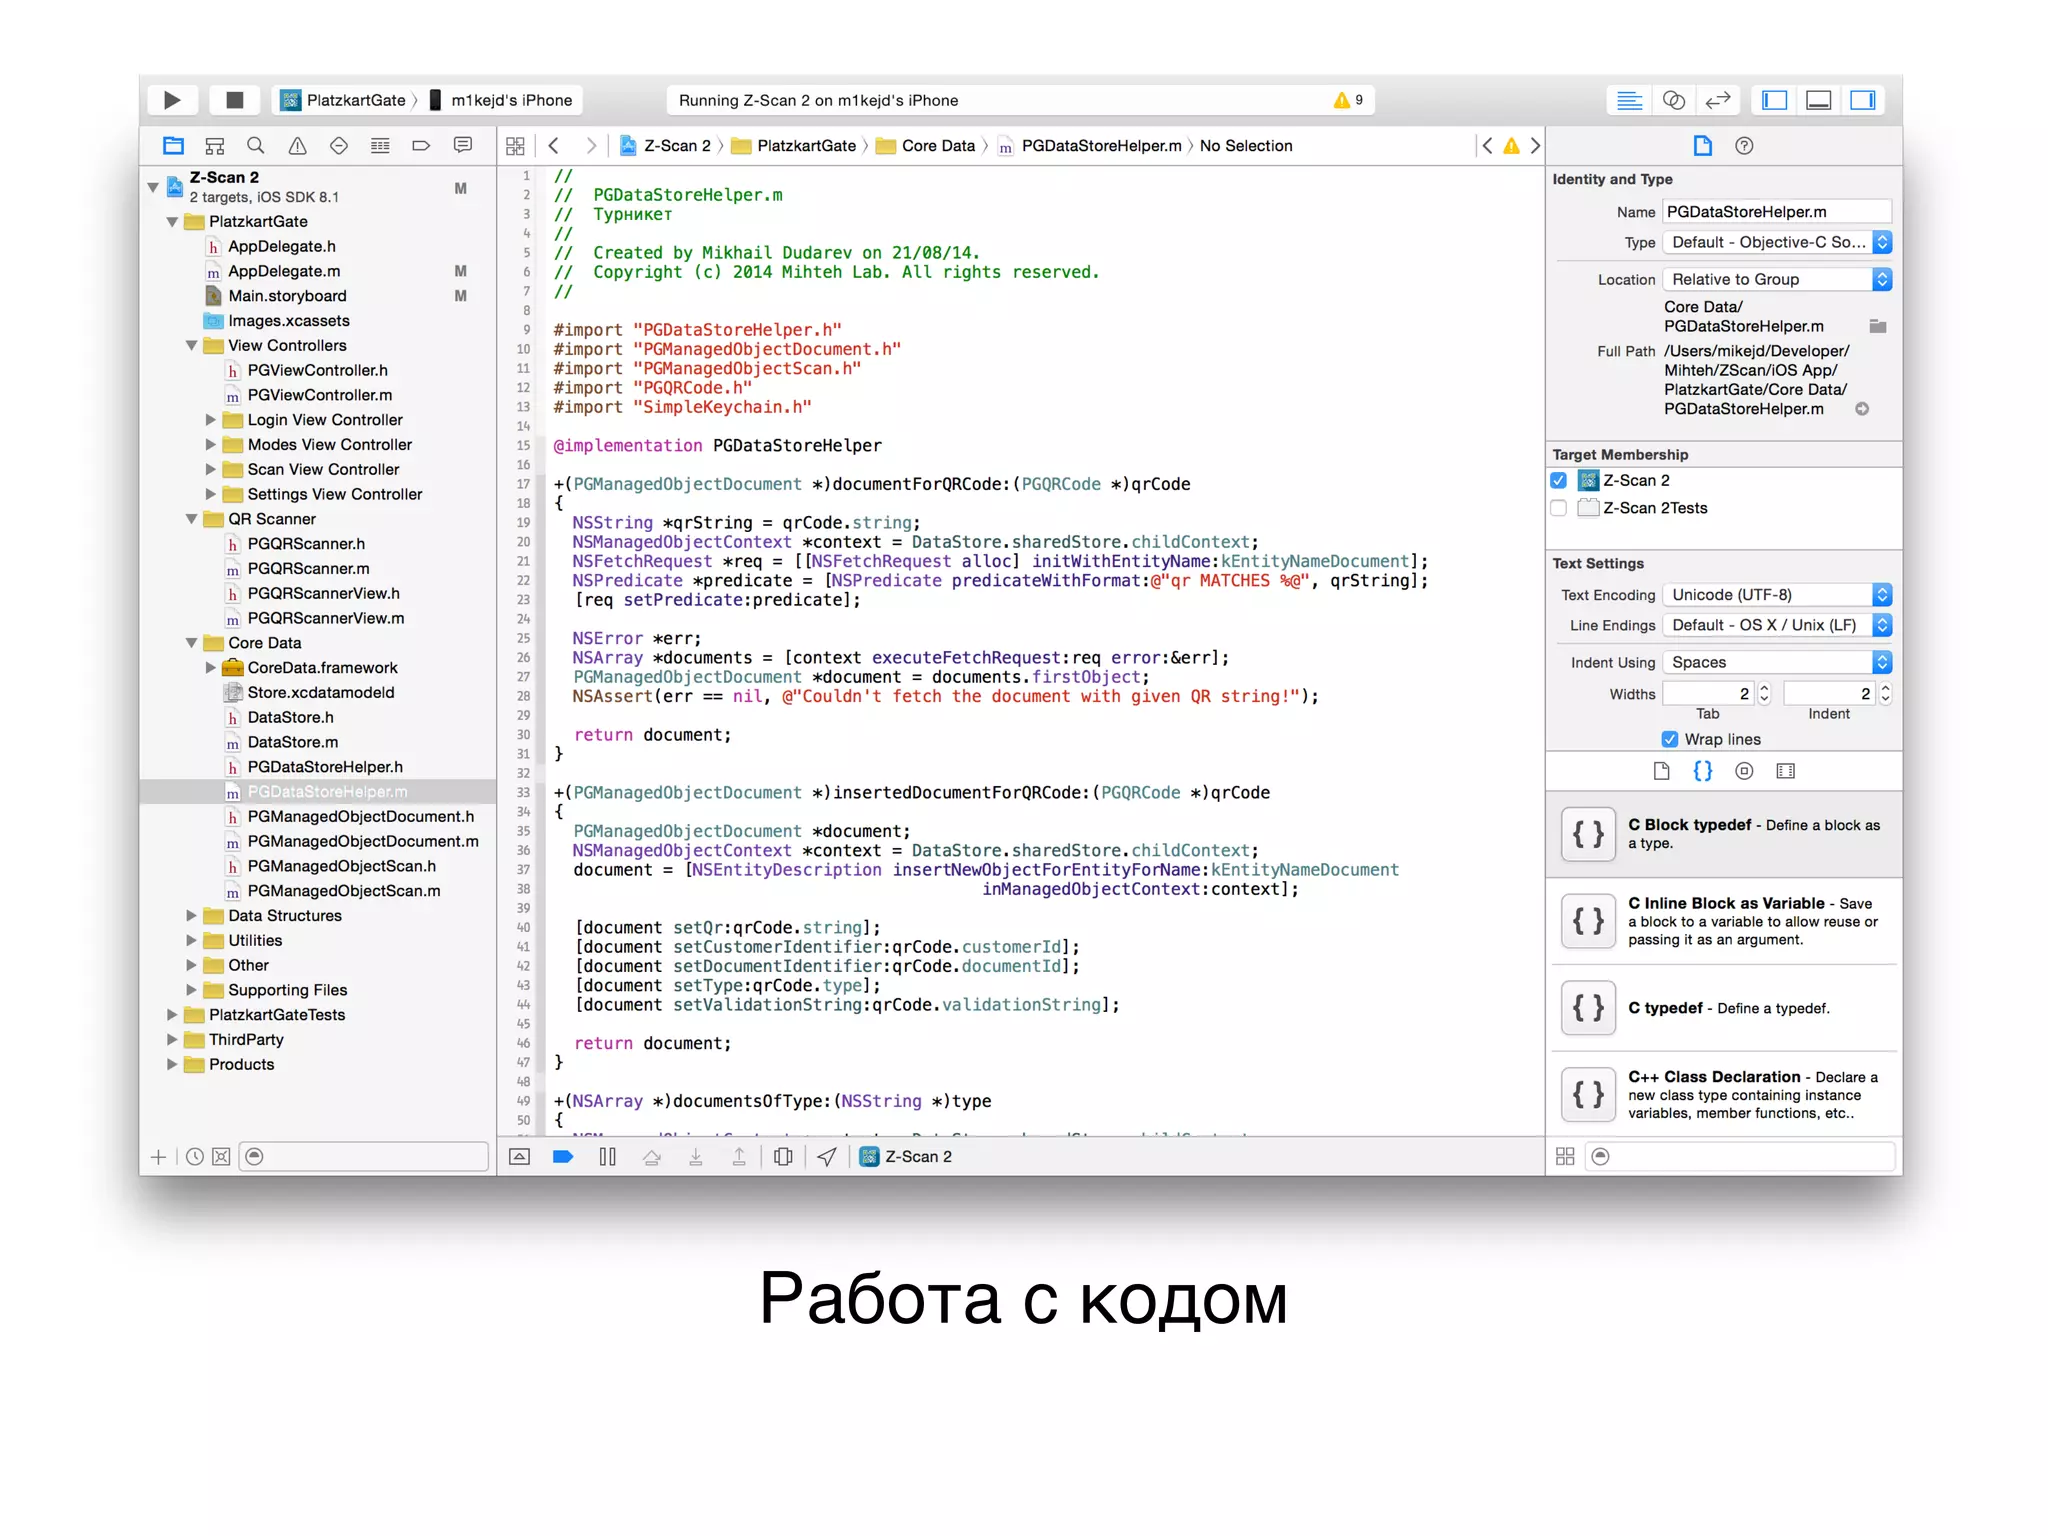Open the Debug navigator icon
This screenshot has width=2048, height=1536.
(x=380, y=146)
